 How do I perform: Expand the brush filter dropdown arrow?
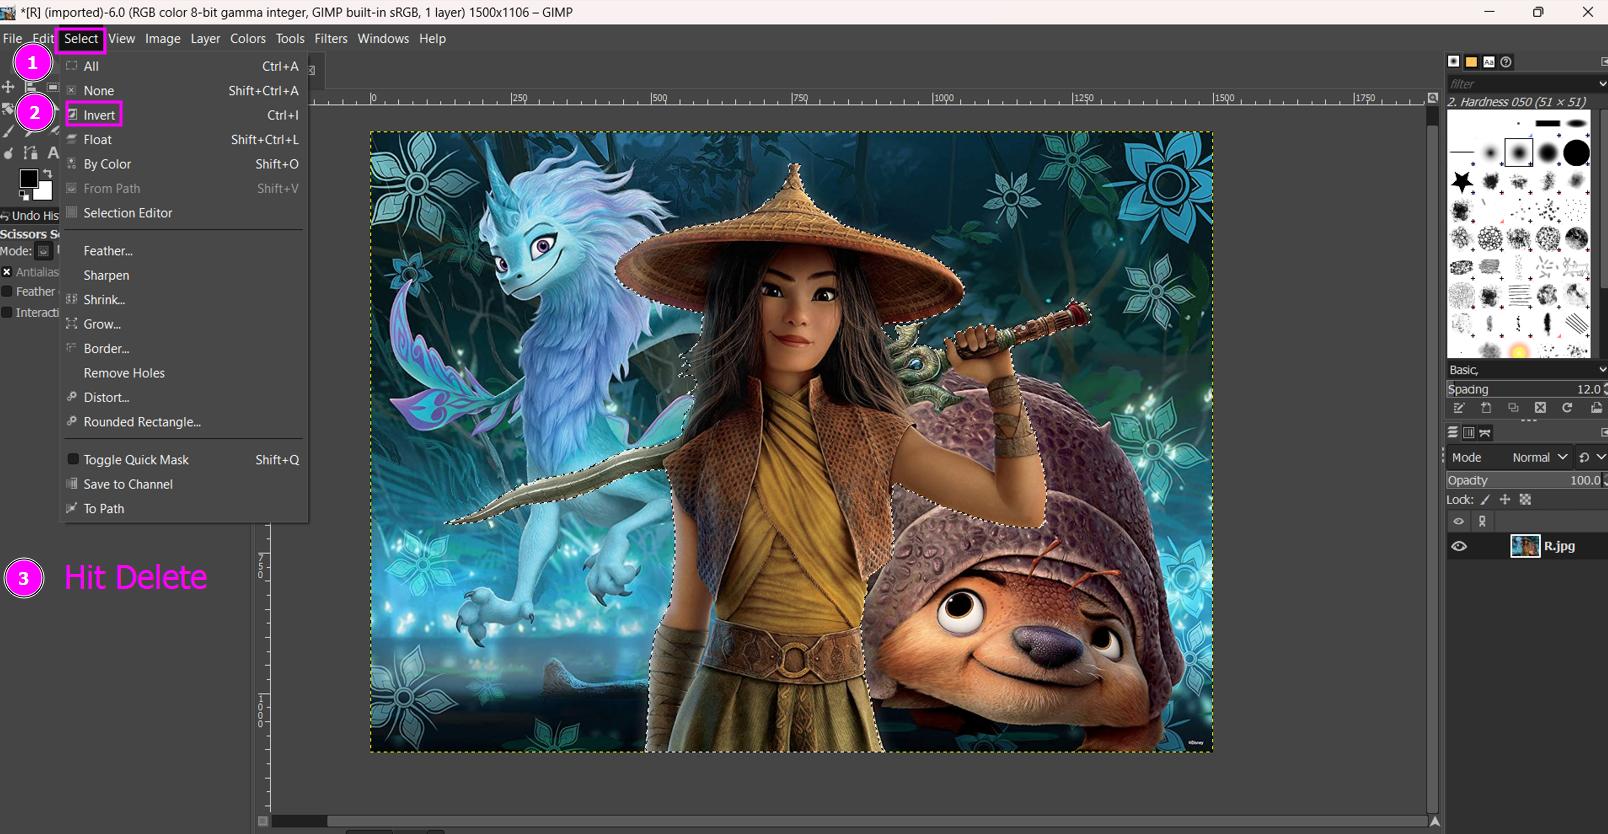click(x=1602, y=84)
